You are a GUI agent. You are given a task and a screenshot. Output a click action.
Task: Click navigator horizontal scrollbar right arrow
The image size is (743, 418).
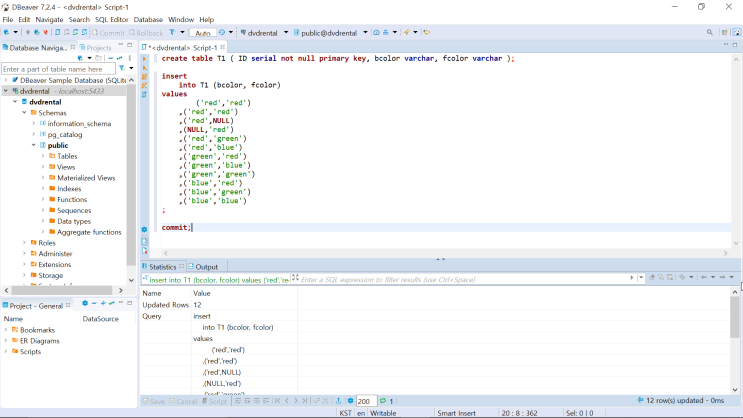(121, 290)
